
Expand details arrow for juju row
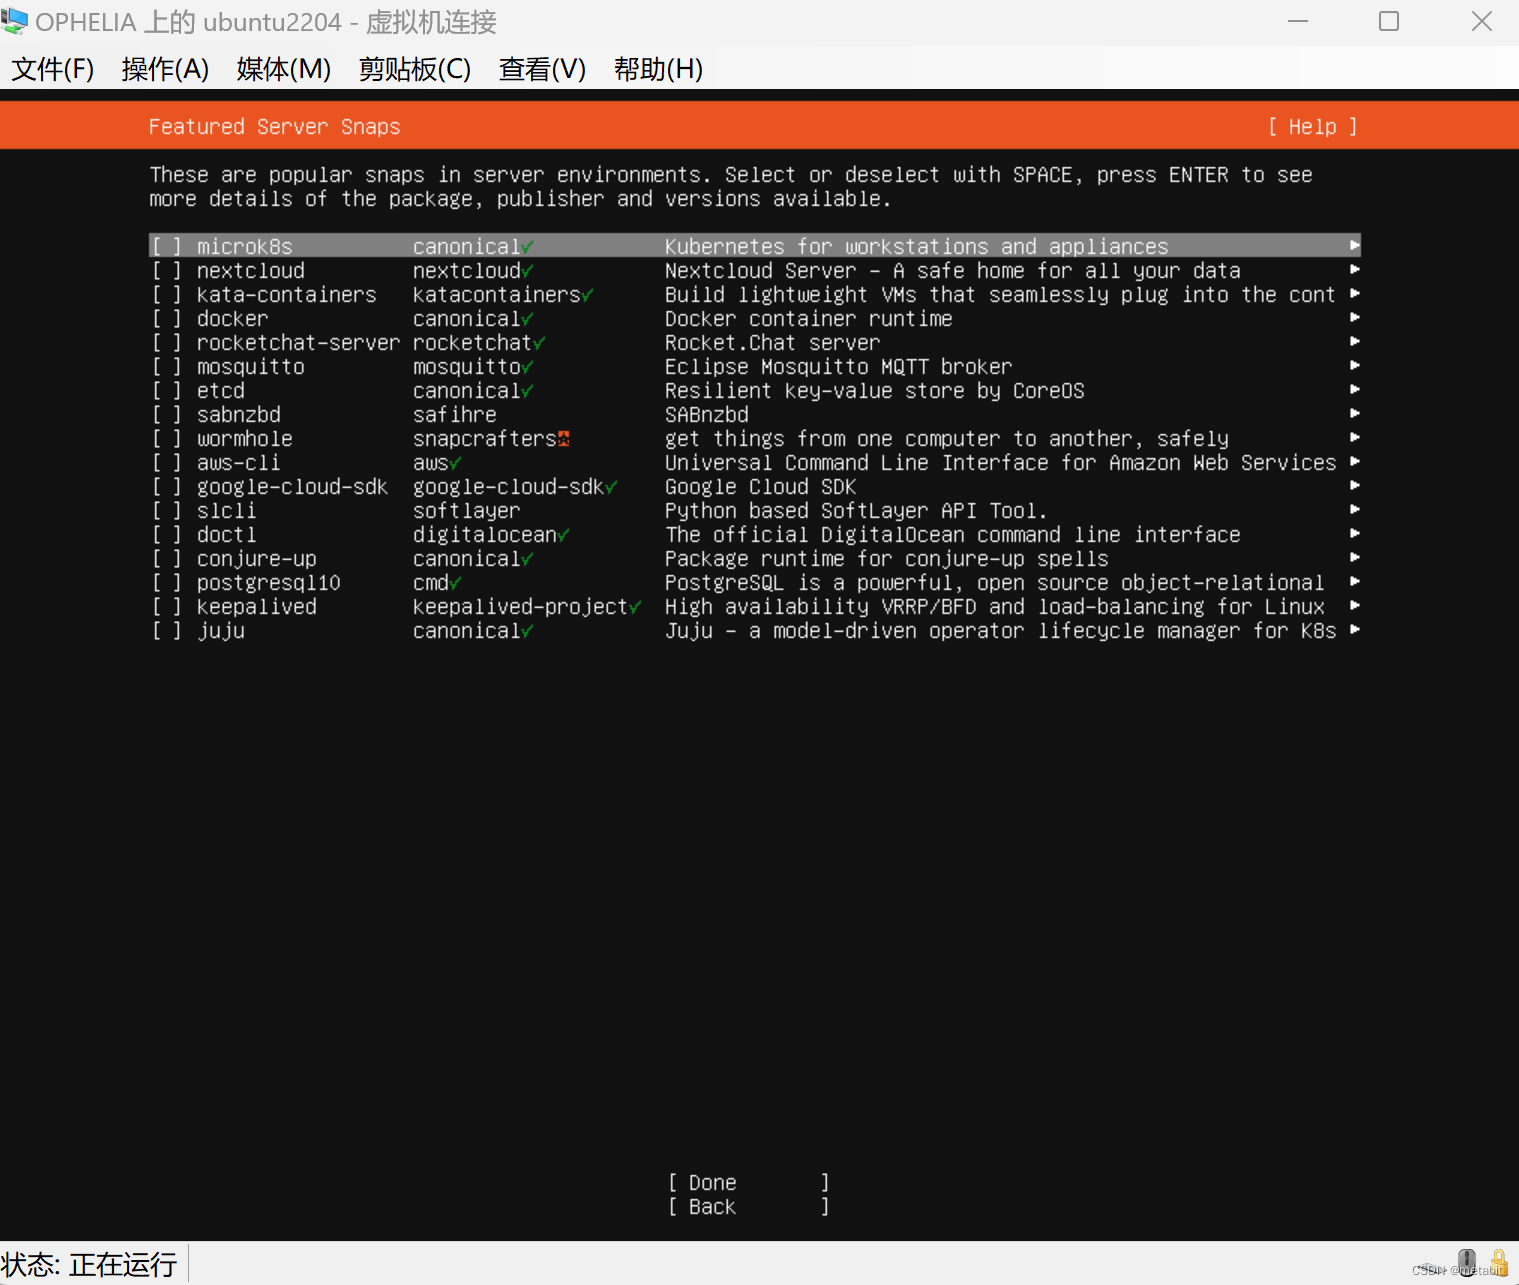coord(1355,629)
